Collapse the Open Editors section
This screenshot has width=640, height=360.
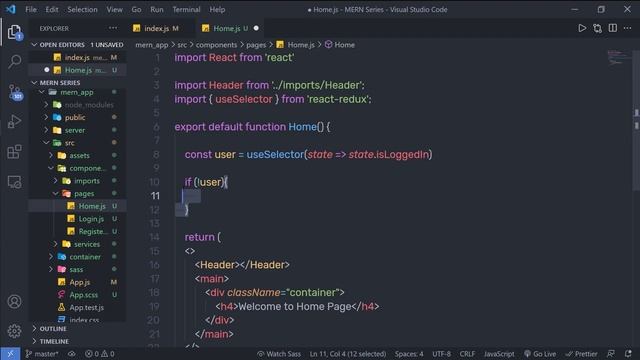point(34,45)
